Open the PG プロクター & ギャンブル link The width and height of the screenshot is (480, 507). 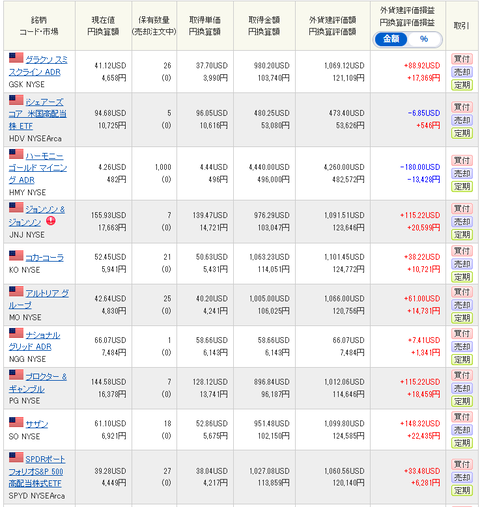pos(38,383)
